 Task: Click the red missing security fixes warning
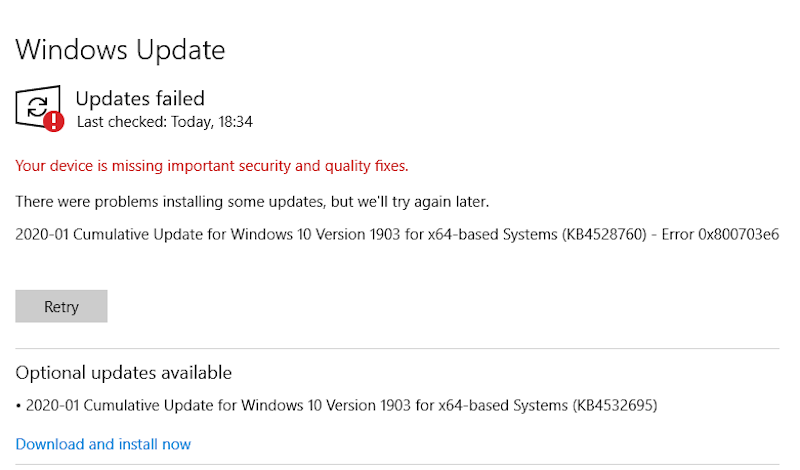coord(212,165)
